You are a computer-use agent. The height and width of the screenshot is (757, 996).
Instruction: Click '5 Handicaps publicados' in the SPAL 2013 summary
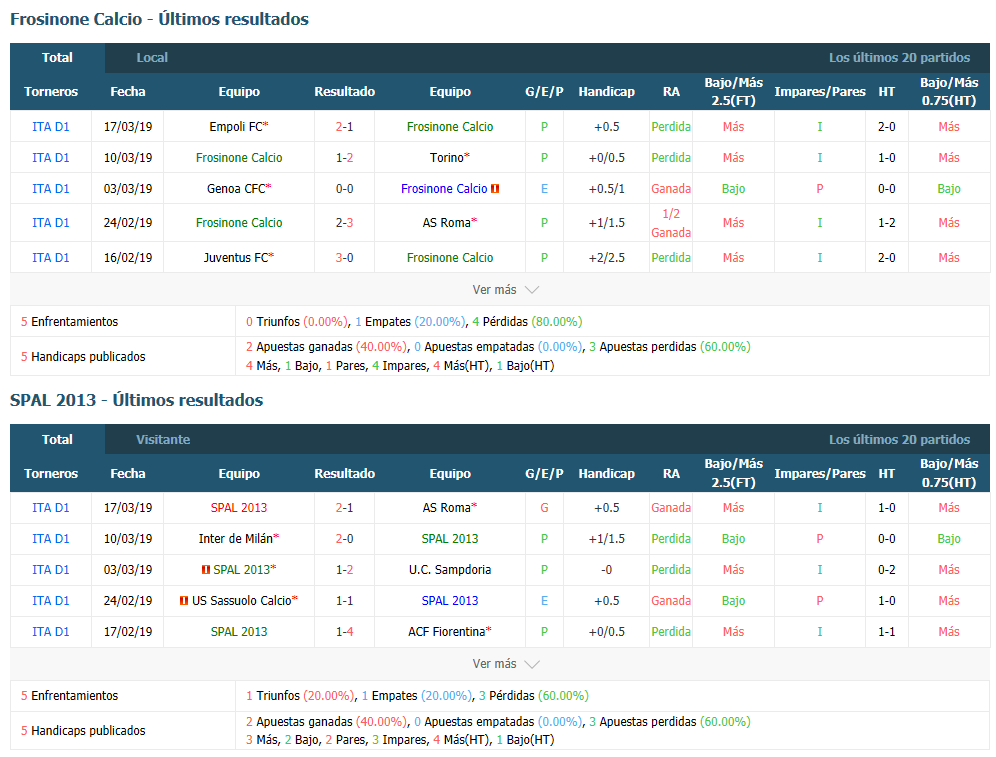click(83, 731)
